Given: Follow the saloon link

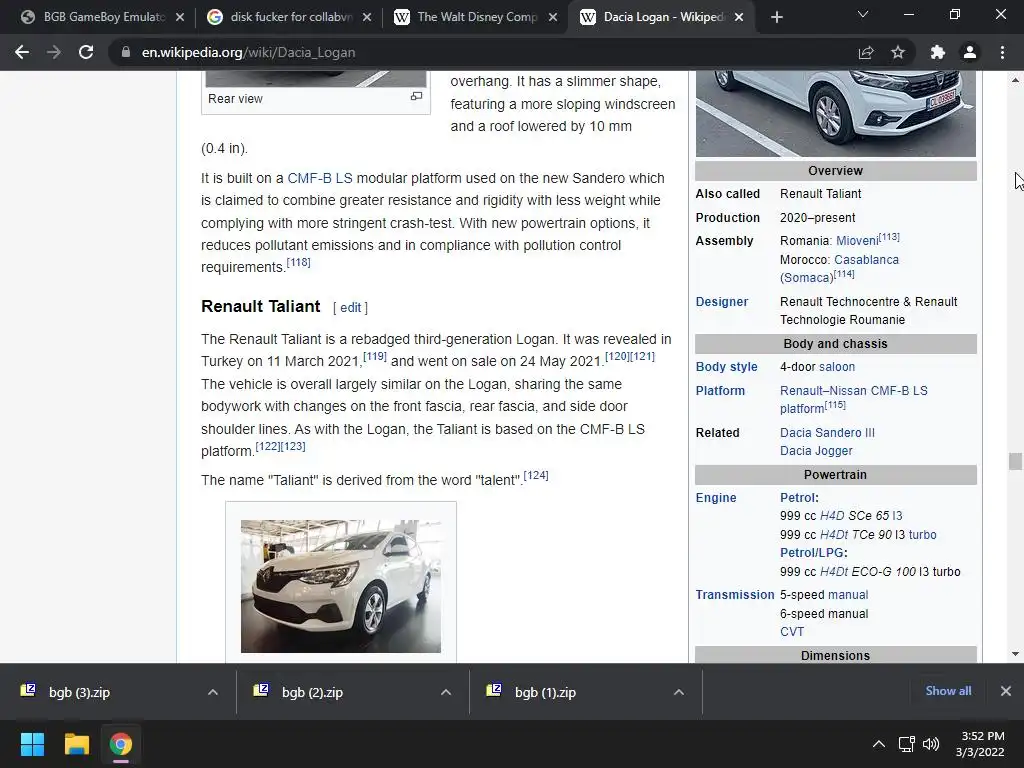Looking at the screenshot, I should pos(837,367).
